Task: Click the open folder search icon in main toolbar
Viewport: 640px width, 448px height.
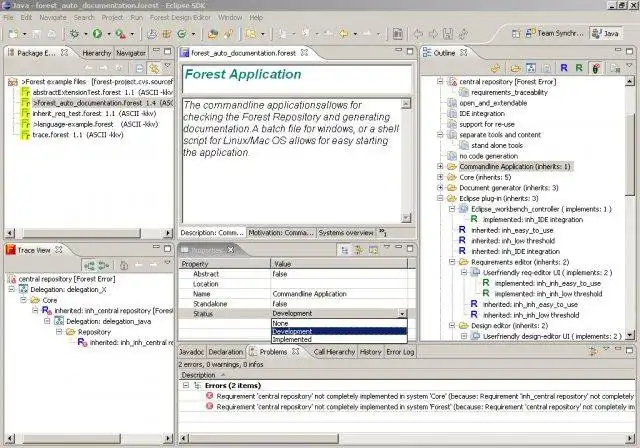Action: pos(213,34)
